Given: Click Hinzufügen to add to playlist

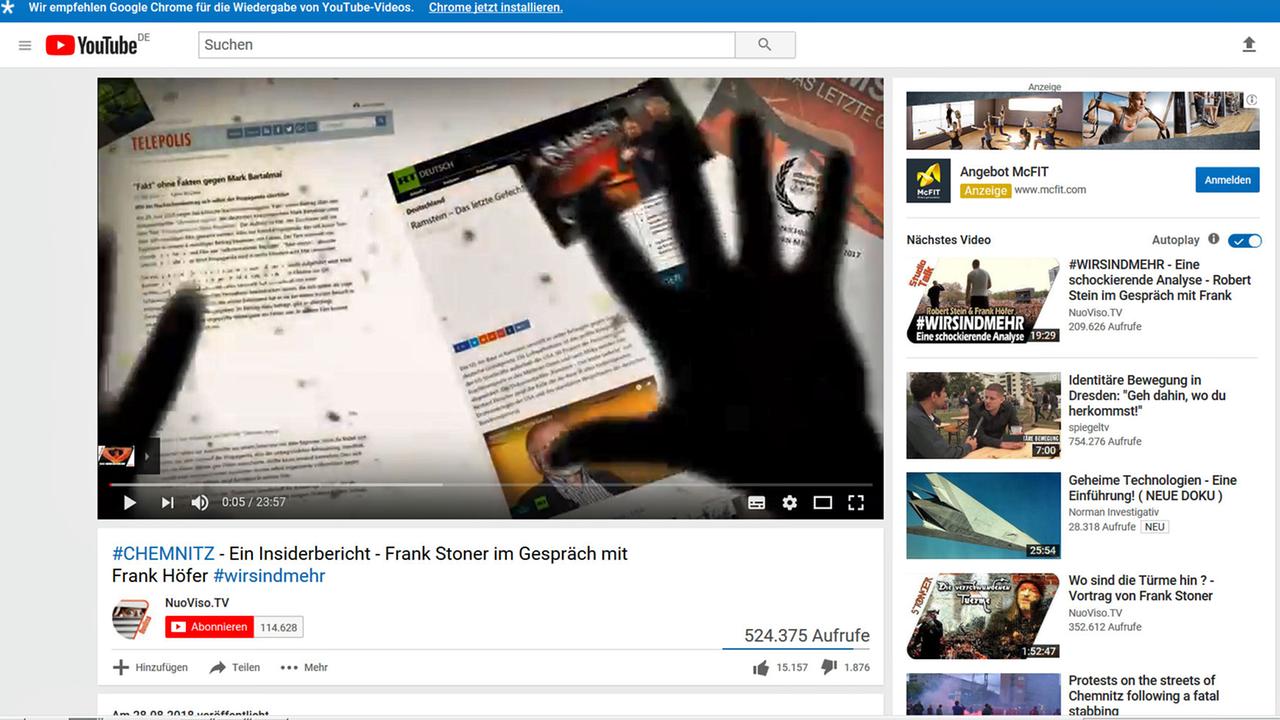Looking at the screenshot, I should click(x=150, y=667).
